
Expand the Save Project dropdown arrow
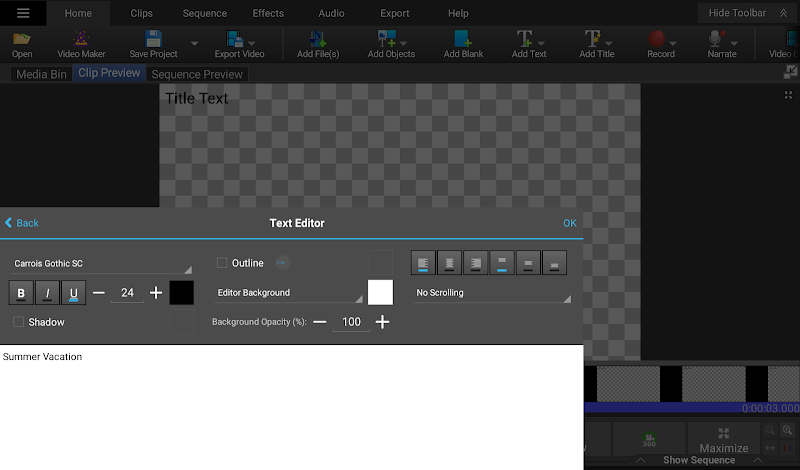194,43
